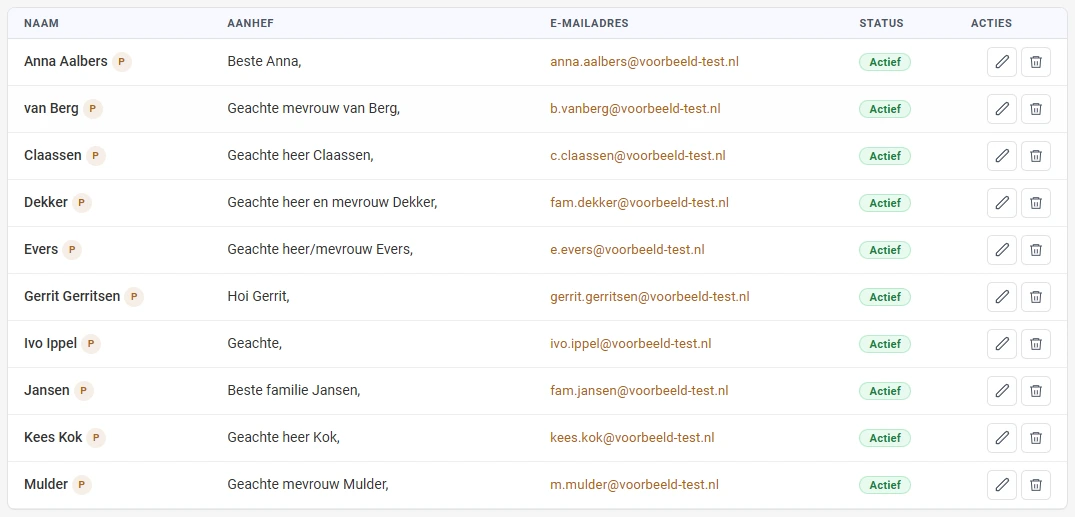
Task: Edit Gerrit Gerritsen's record
Action: pyautogui.click(x=1002, y=297)
